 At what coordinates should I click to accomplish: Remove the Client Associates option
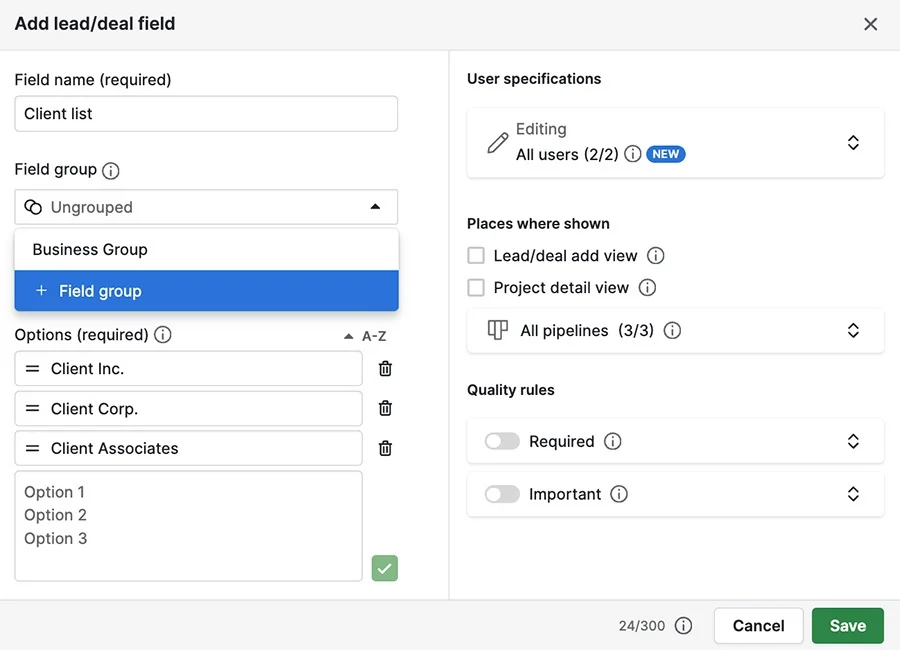click(385, 448)
